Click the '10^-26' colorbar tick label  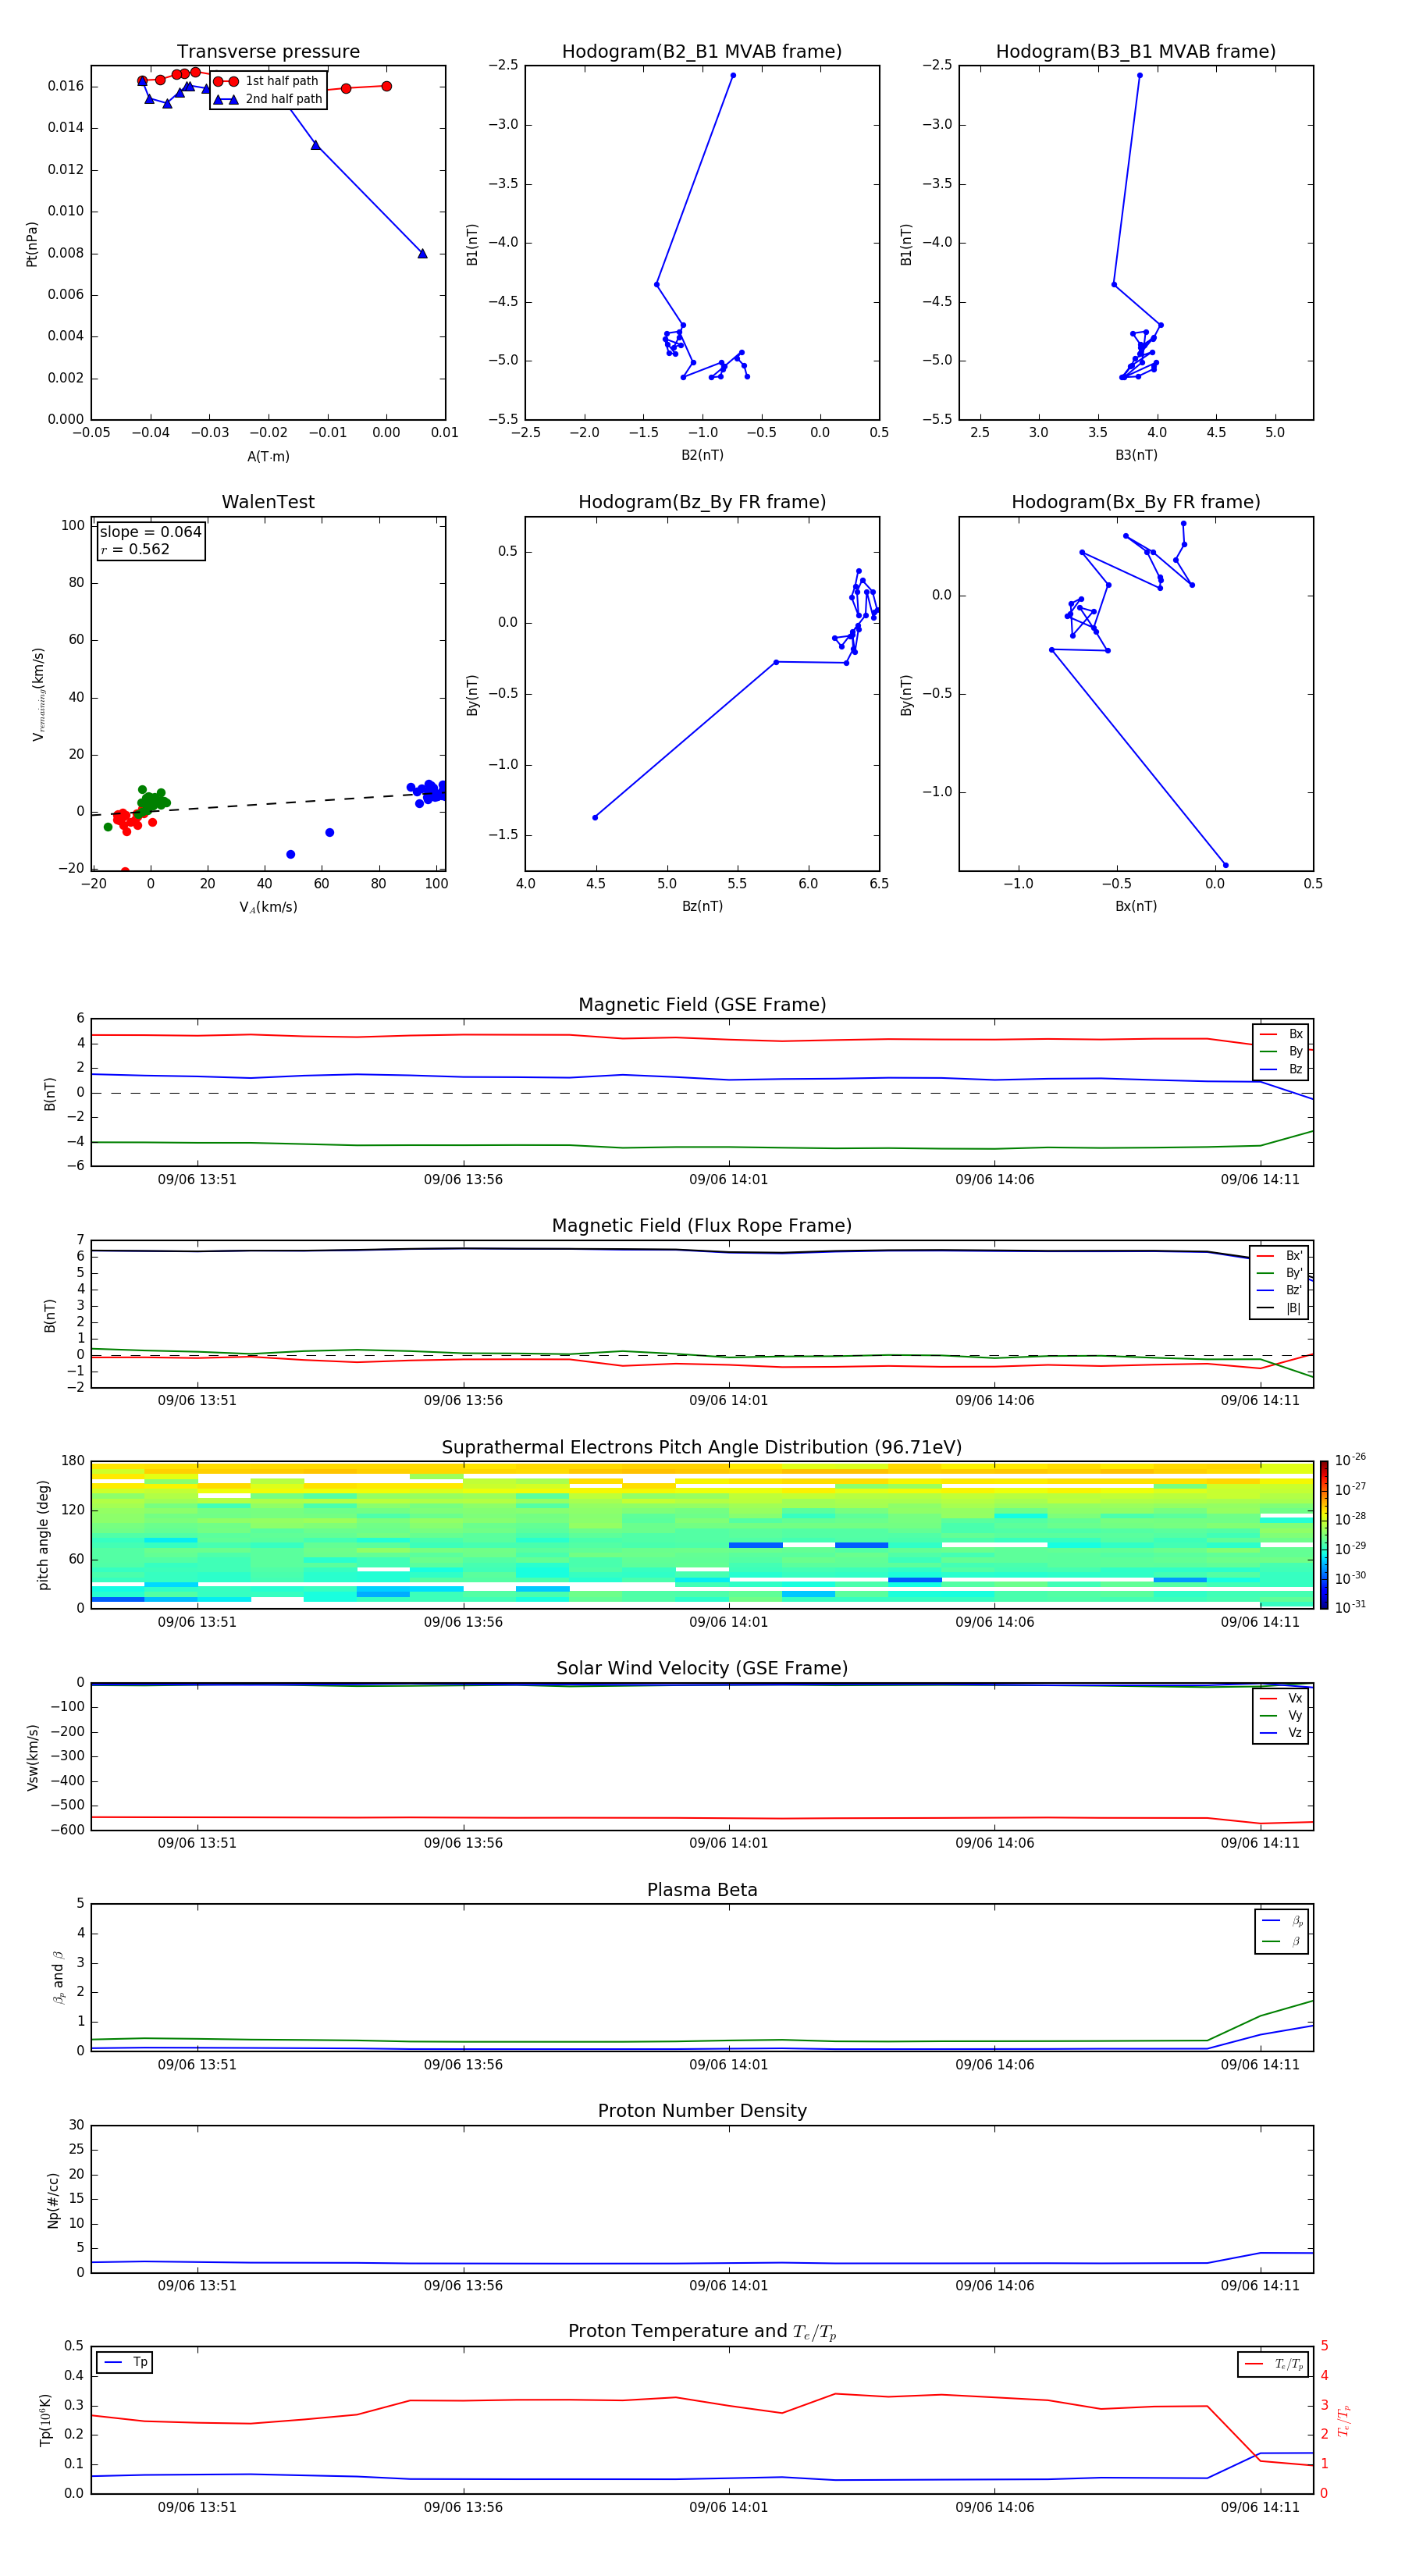tap(1350, 1460)
